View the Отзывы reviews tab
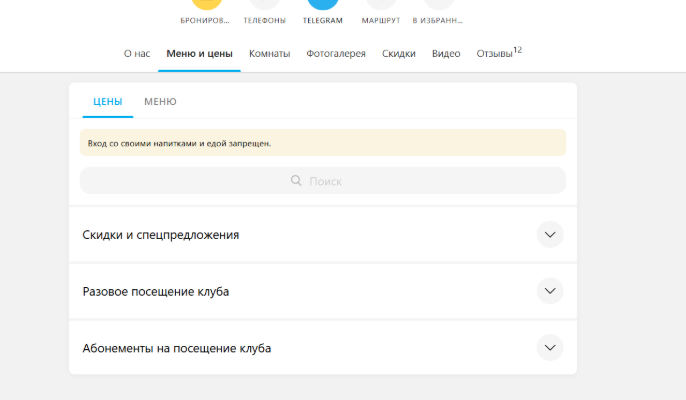The width and height of the screenshot is (686, 400). coord(499,53)
